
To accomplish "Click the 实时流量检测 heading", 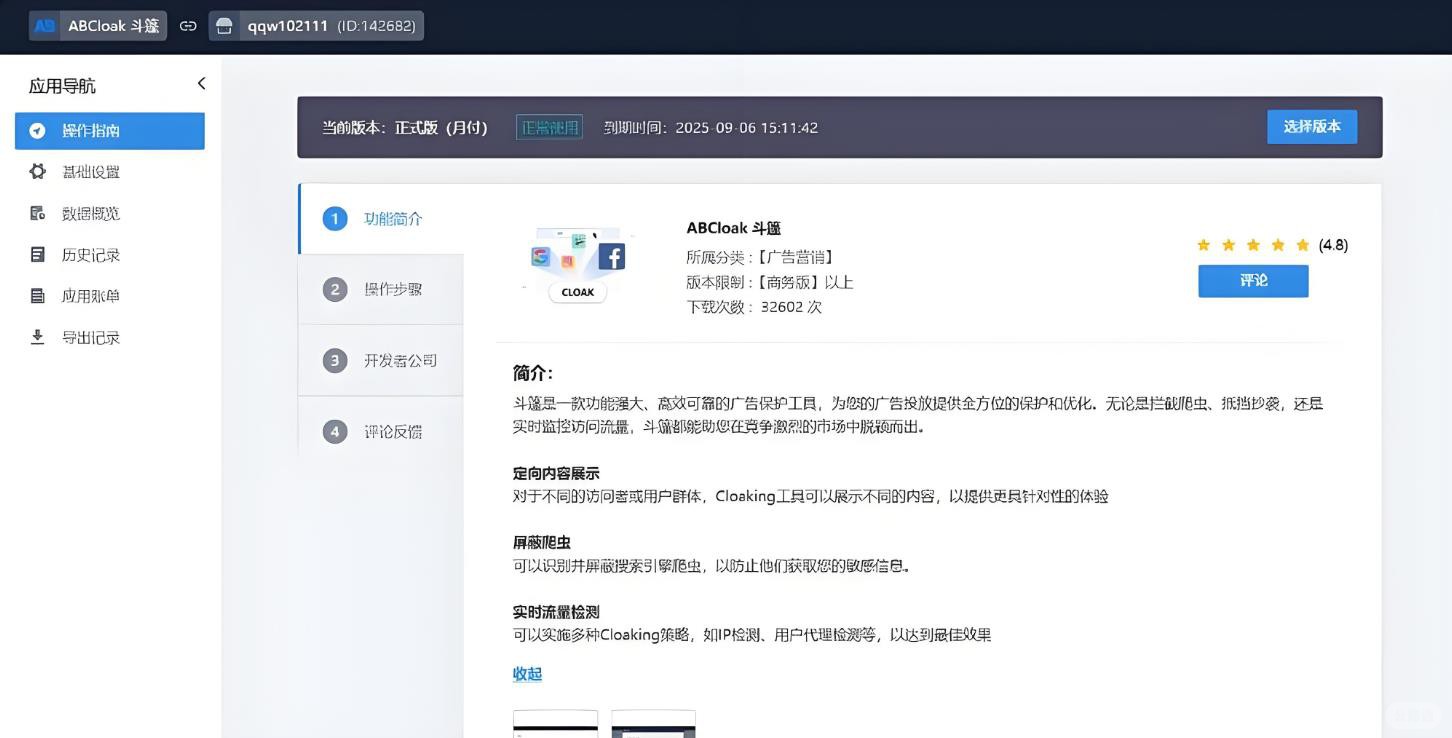I will [x=556, y=612].
